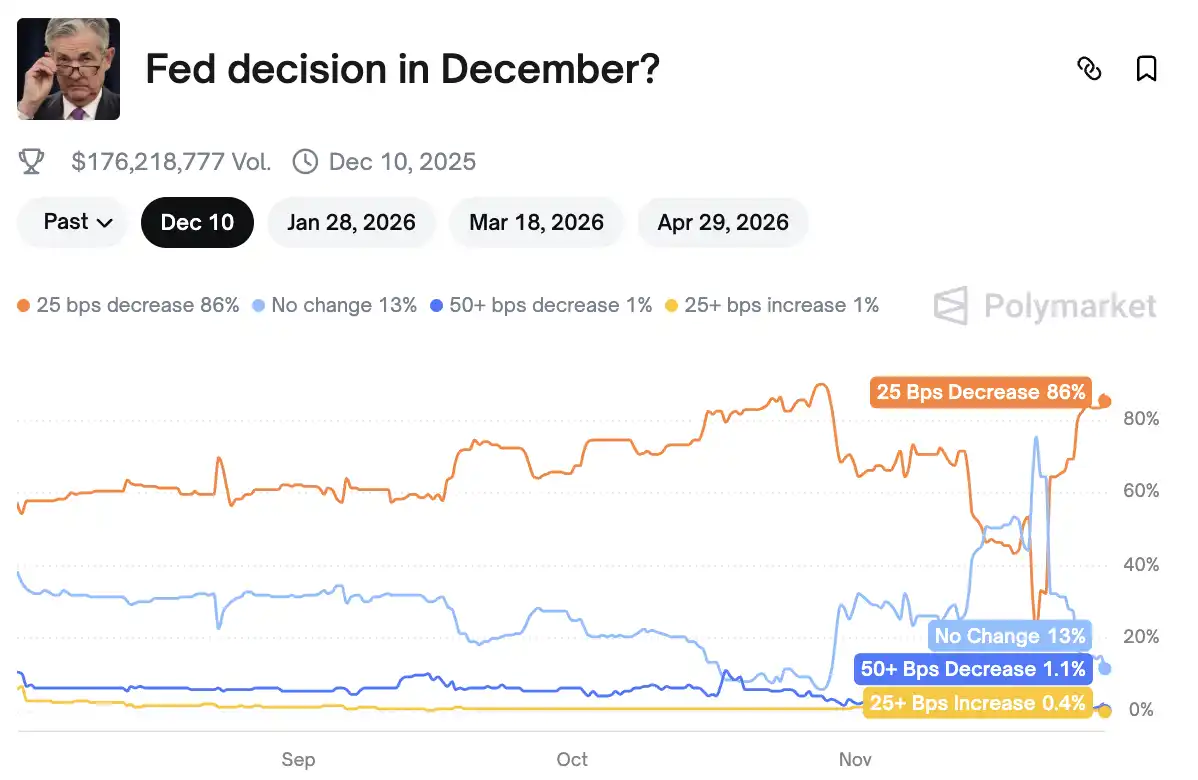Toggle the No change series visibility

tap(334, 305)
